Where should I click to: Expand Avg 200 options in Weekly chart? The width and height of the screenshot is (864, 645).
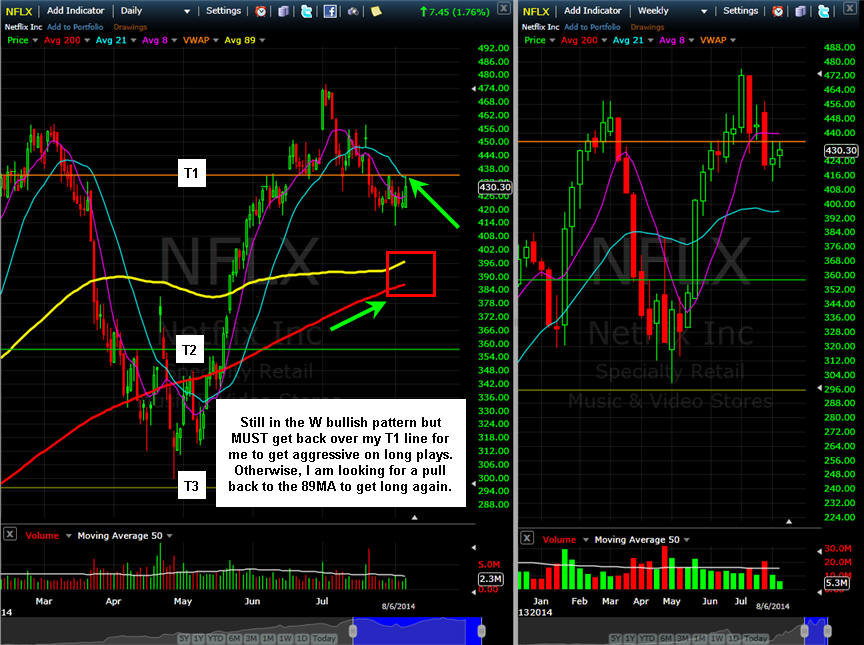(x=604, y=40)
